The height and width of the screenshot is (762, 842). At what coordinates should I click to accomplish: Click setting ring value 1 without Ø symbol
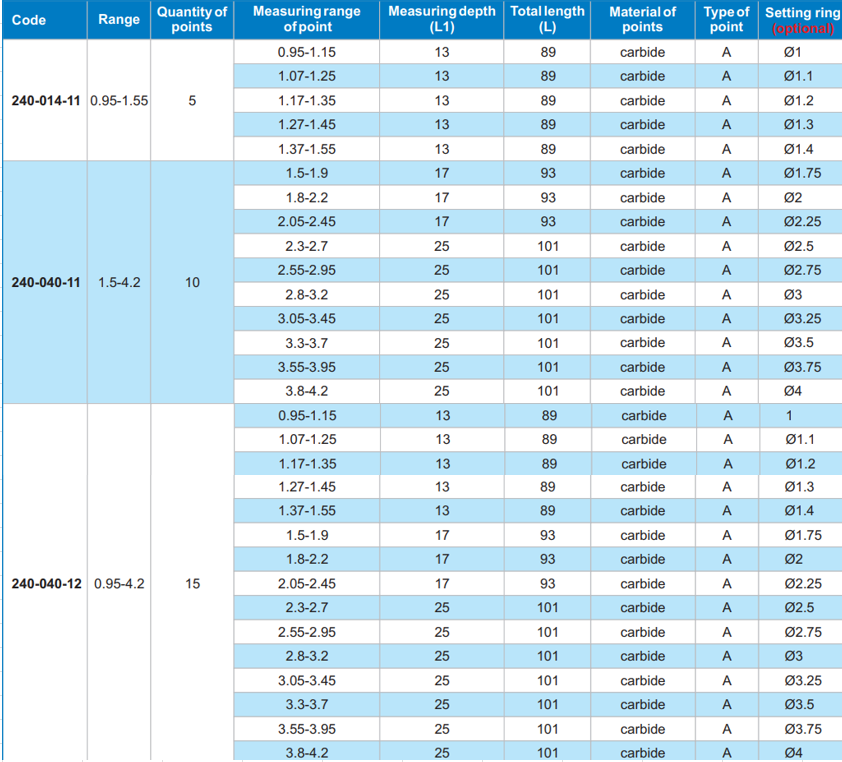click(789, 416)
